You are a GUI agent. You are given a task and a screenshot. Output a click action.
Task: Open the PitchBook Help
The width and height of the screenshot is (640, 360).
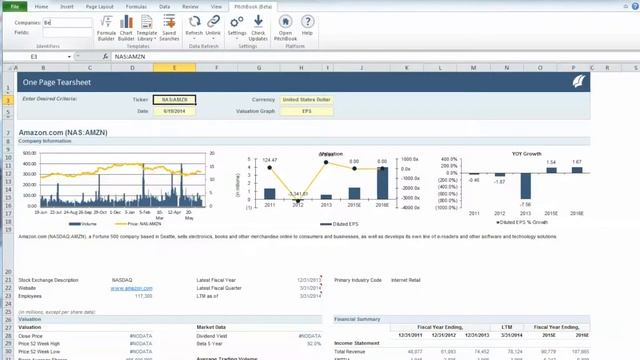click(x=307, y=25)
